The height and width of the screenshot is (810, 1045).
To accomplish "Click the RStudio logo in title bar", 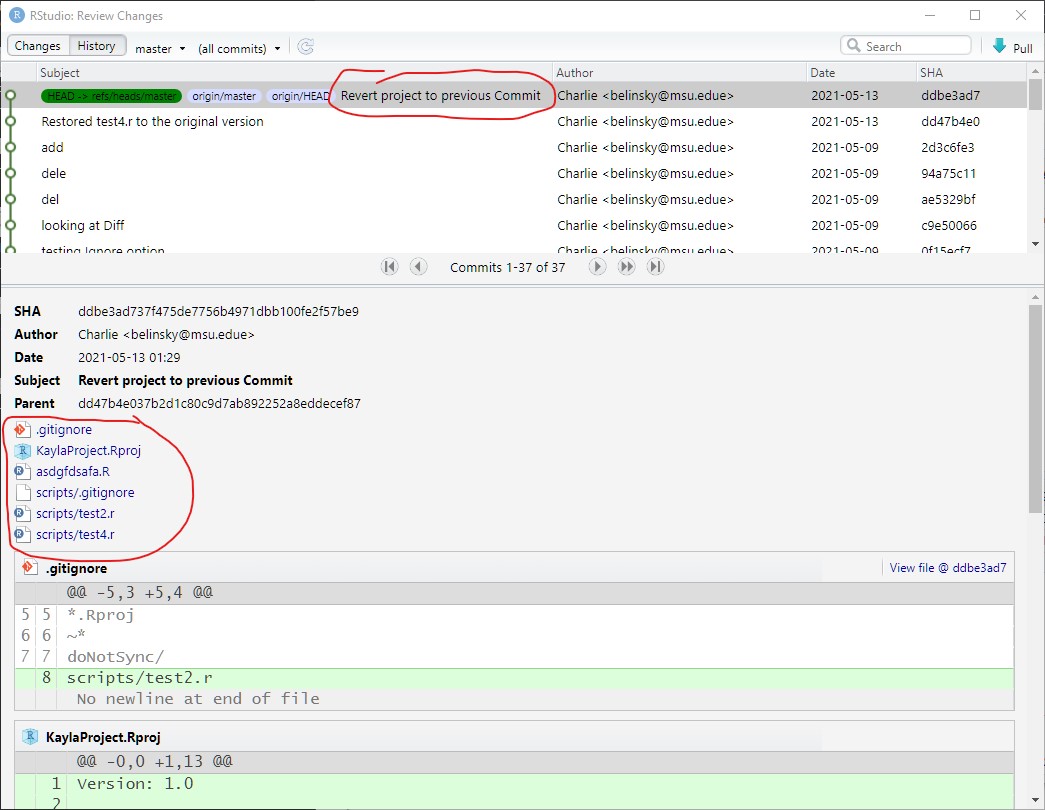I will click(x=16, y=15).
